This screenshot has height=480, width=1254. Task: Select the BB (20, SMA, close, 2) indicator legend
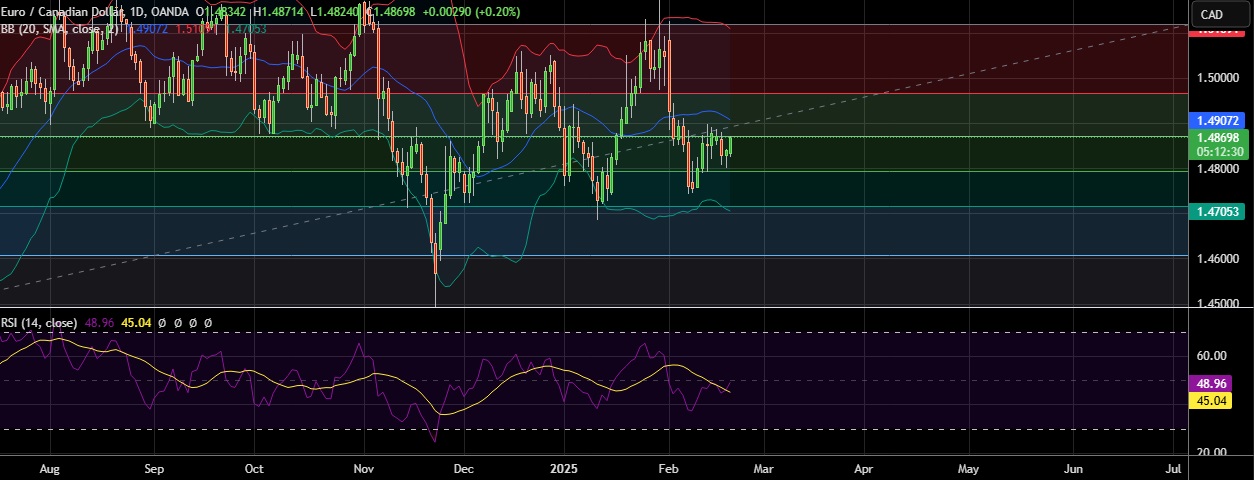point(60,30)
